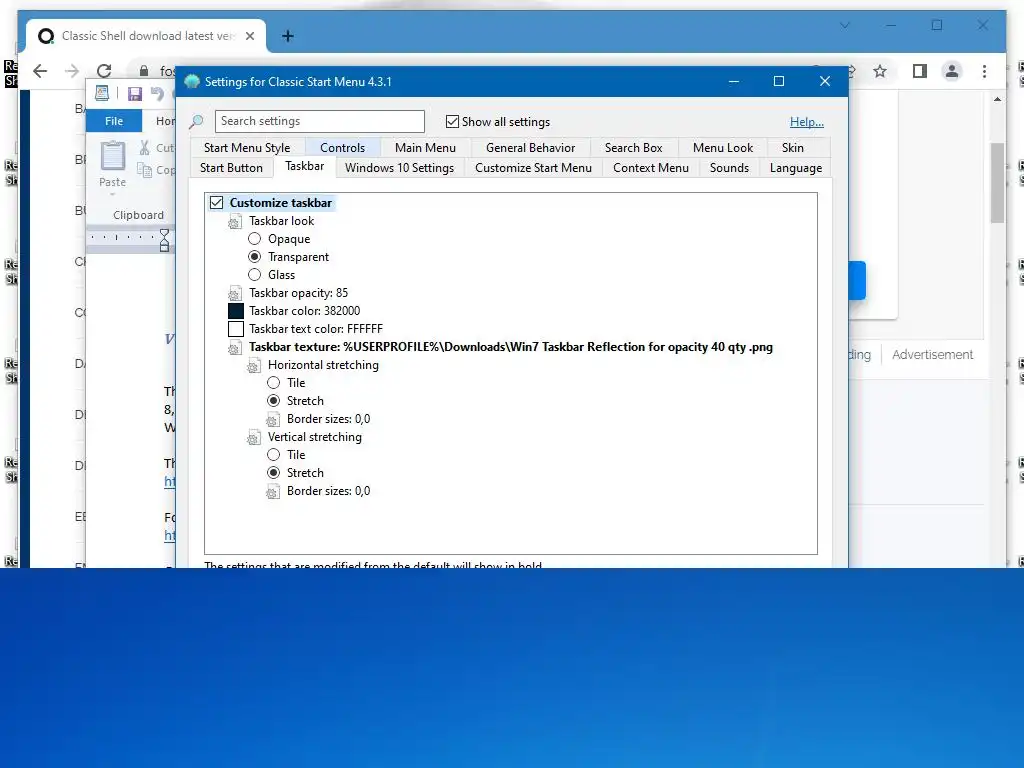Switch to Sounds tab

(x=729, y=168)
